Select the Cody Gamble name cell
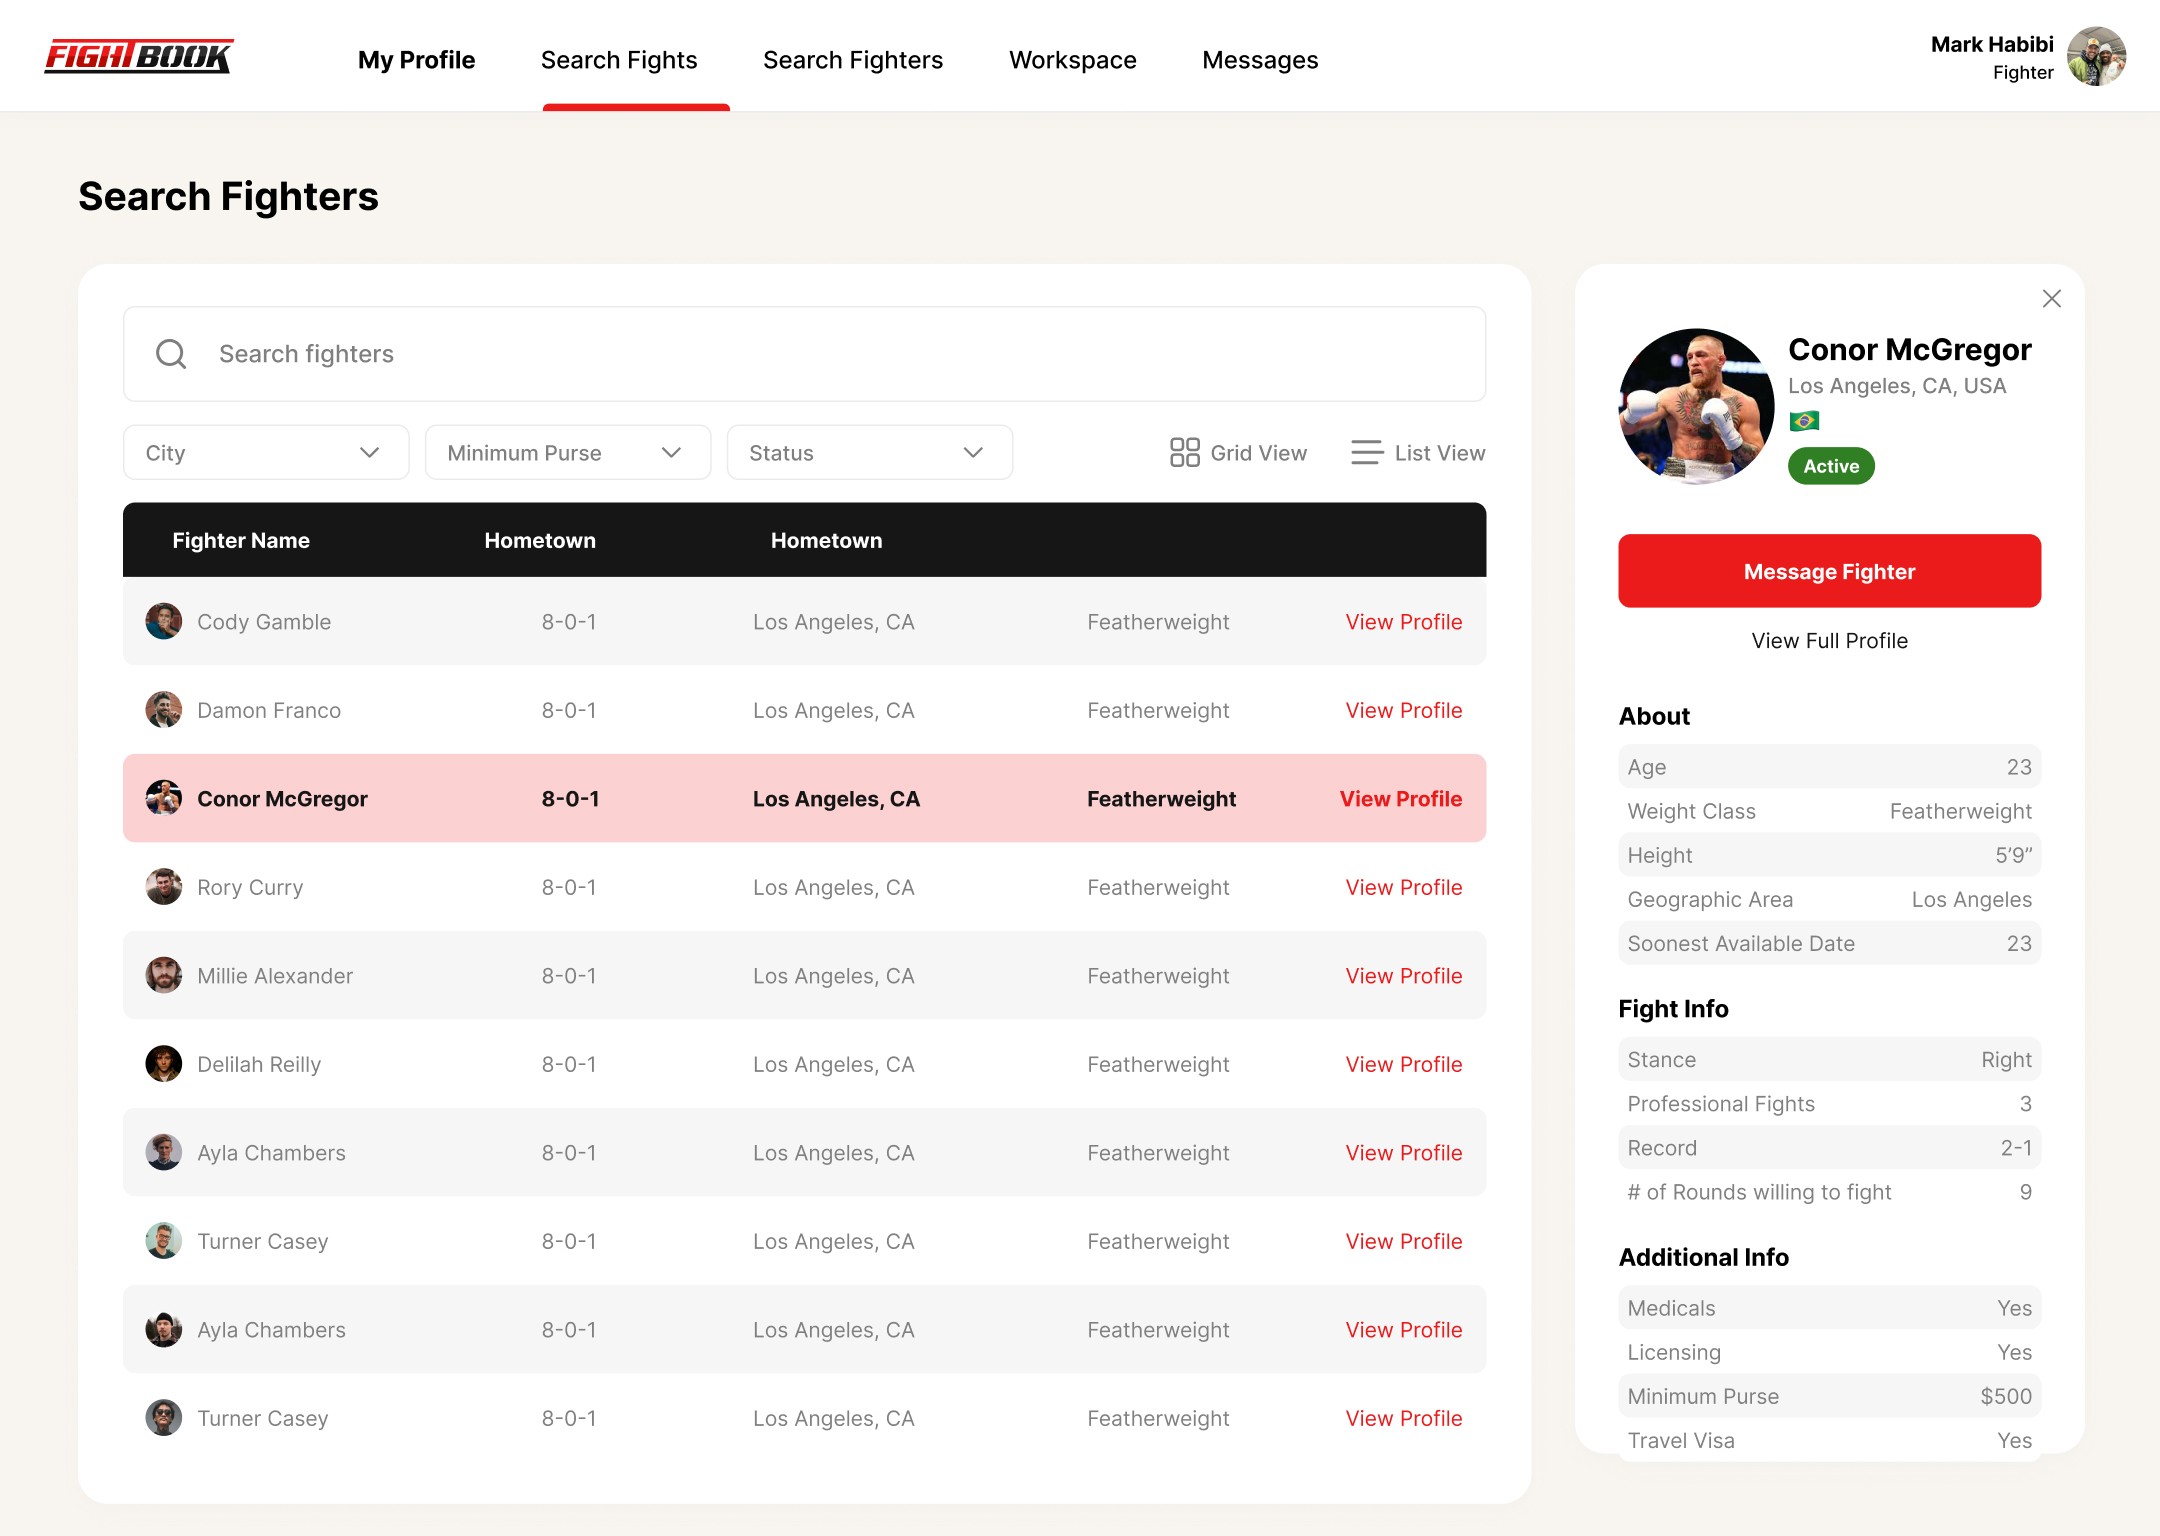This screenshot has width=2160, height=1536. click(264, 622)
